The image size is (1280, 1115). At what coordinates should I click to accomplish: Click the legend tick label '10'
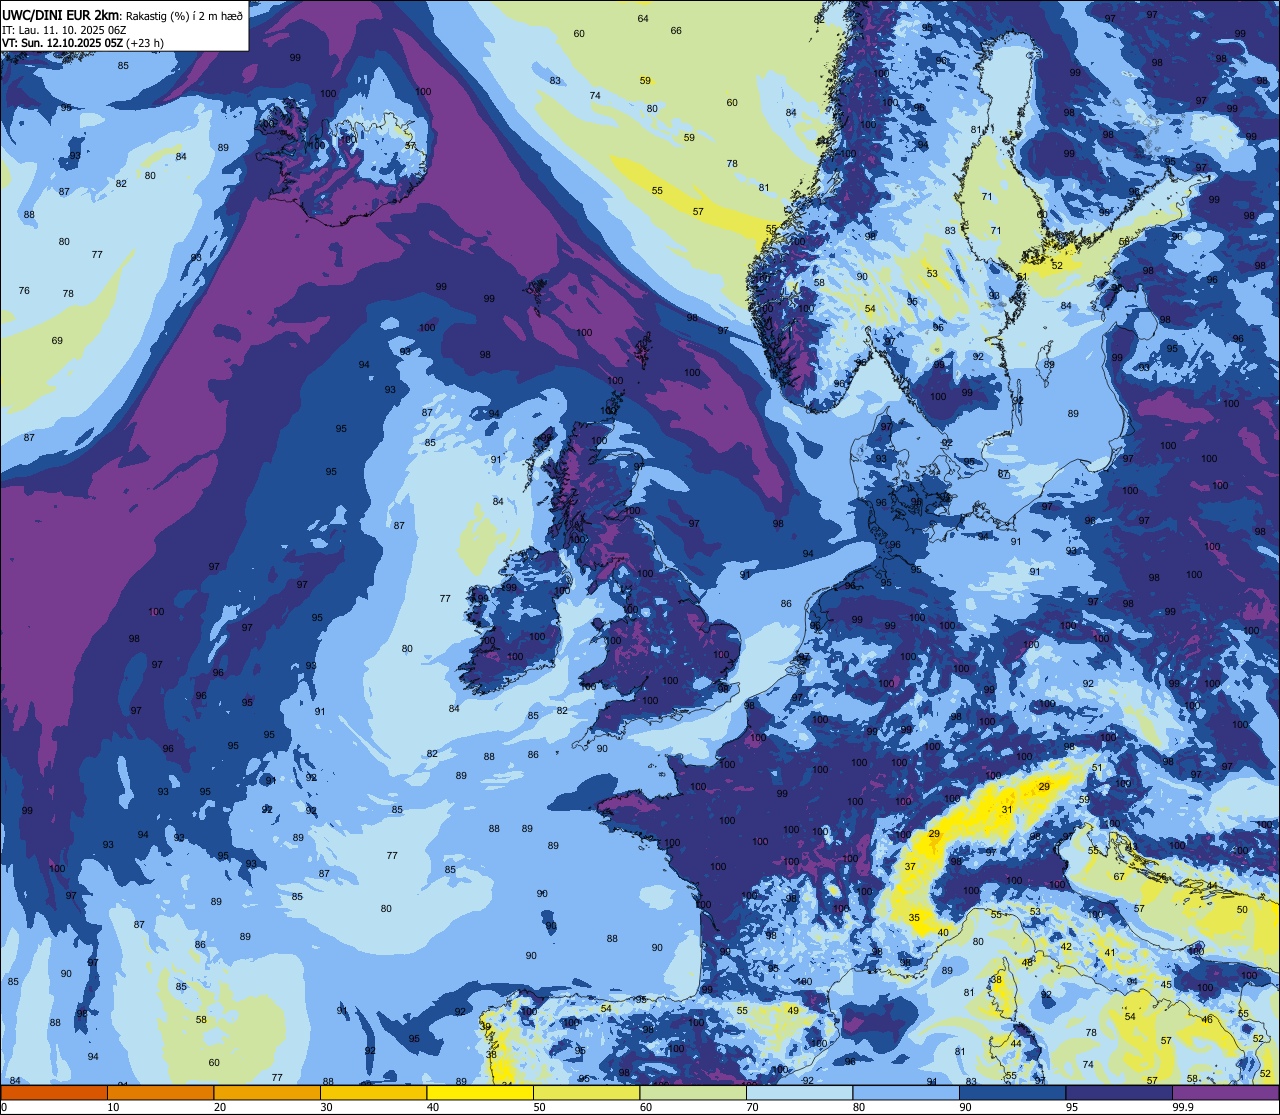pos(113,1107)
